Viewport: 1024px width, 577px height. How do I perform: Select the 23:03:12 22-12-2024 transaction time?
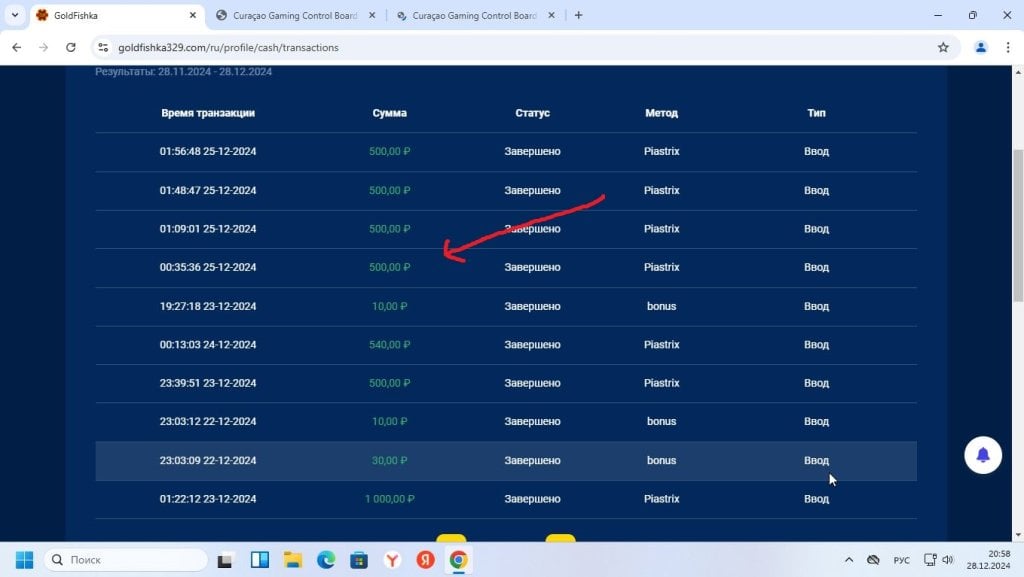click(x=208, y=422)
